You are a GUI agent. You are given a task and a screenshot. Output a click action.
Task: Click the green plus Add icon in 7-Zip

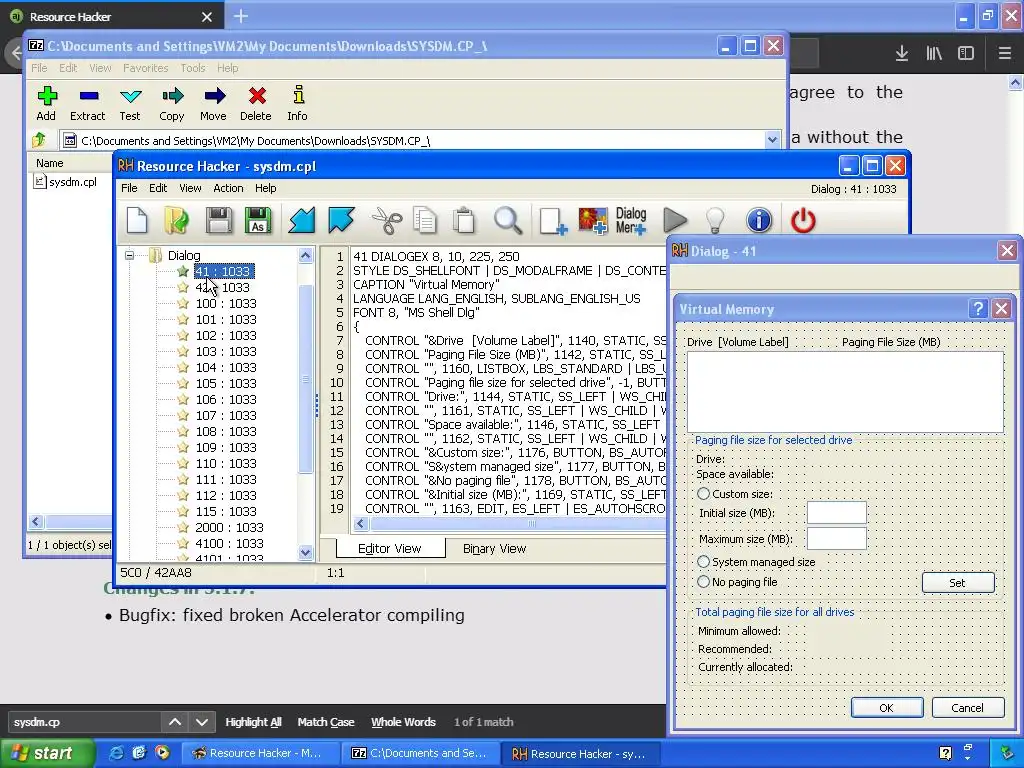(46, 97)
